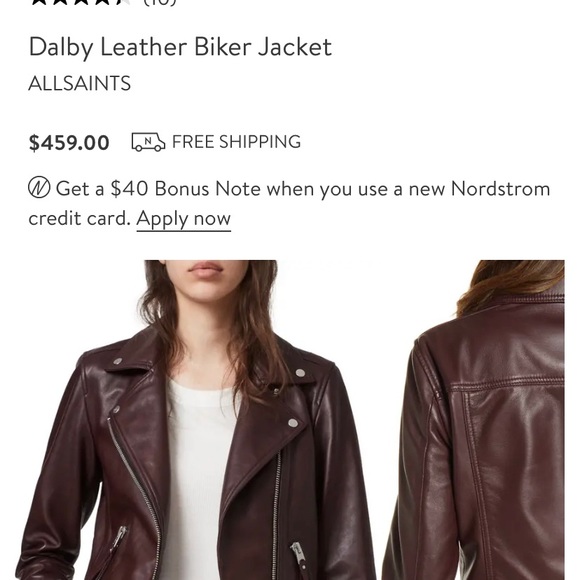
Task: Click the $459.00 price
Action: point(69,143)
